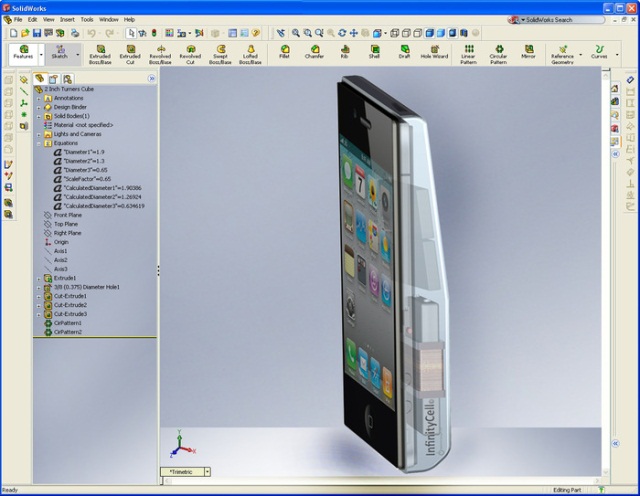The height and width of the screenshot is (496, 640).
Task: Open the Insert menu
Action: click(67, 20)
